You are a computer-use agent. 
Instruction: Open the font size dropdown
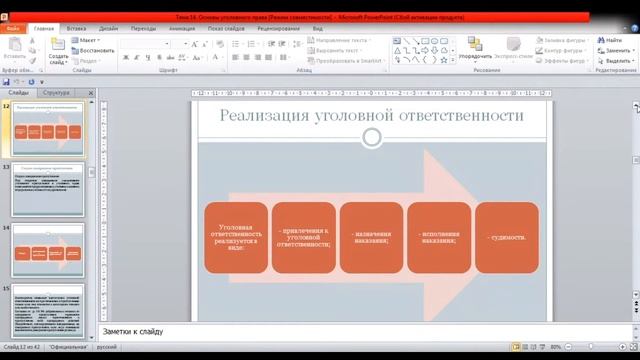coord(186,44)
